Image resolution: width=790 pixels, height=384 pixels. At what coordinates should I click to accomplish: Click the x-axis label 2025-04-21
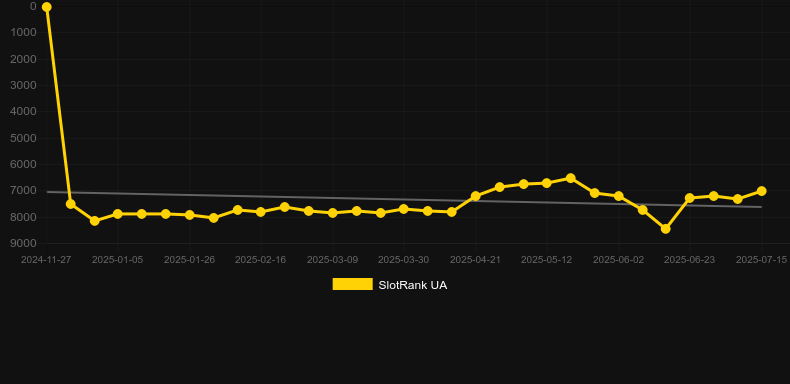click(475, 260)
